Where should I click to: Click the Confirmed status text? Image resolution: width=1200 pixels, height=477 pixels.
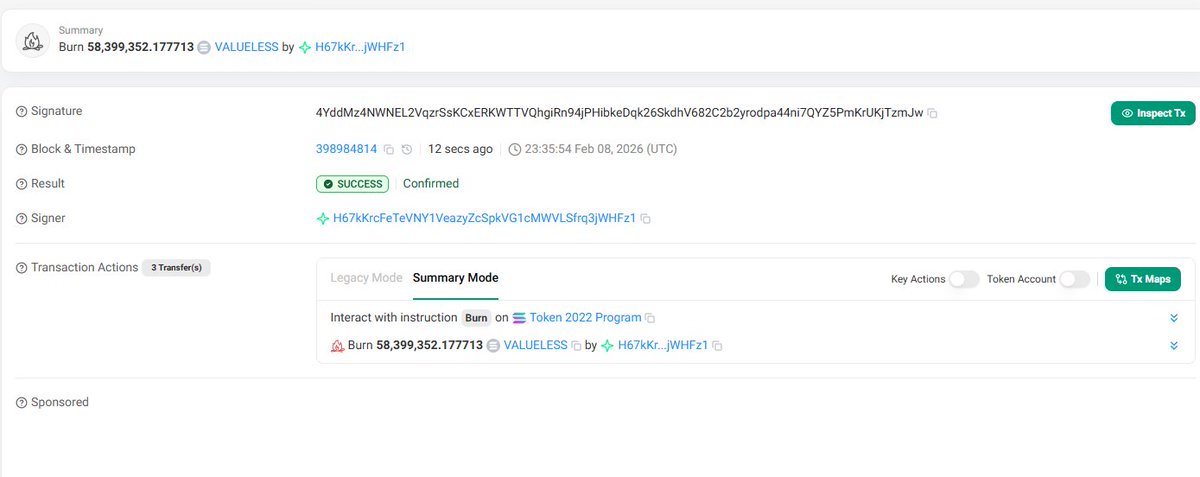[431, 184]
